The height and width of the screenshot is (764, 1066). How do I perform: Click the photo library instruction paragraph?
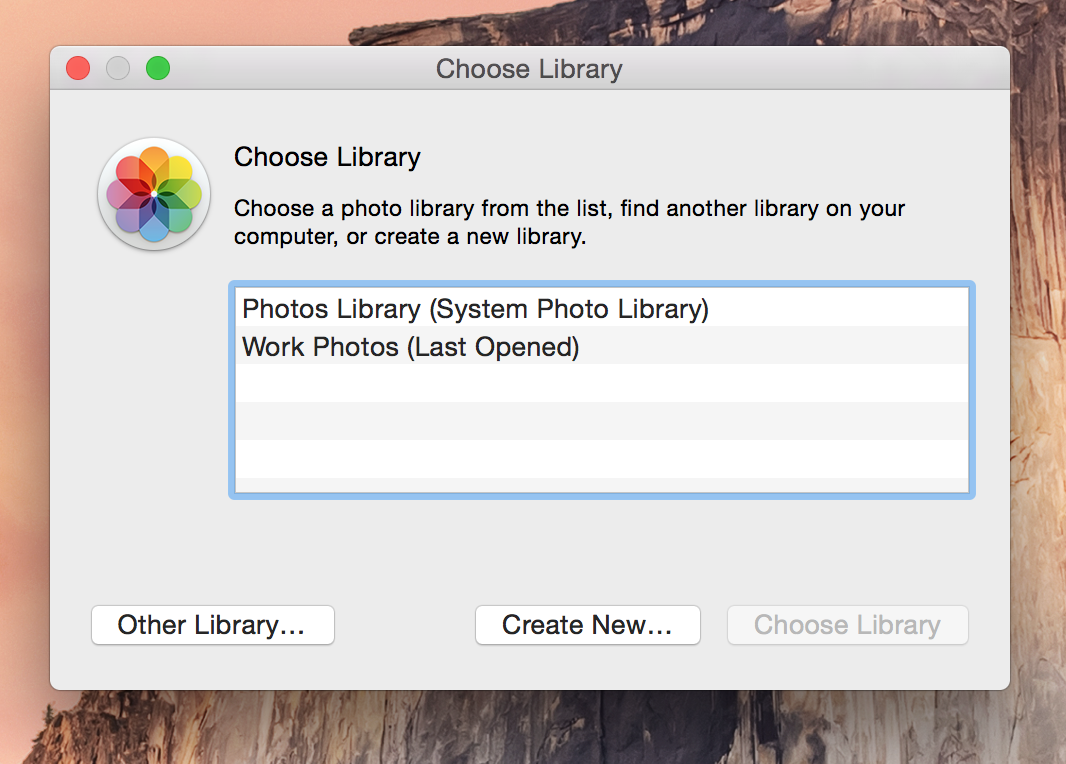pos(570,222)
